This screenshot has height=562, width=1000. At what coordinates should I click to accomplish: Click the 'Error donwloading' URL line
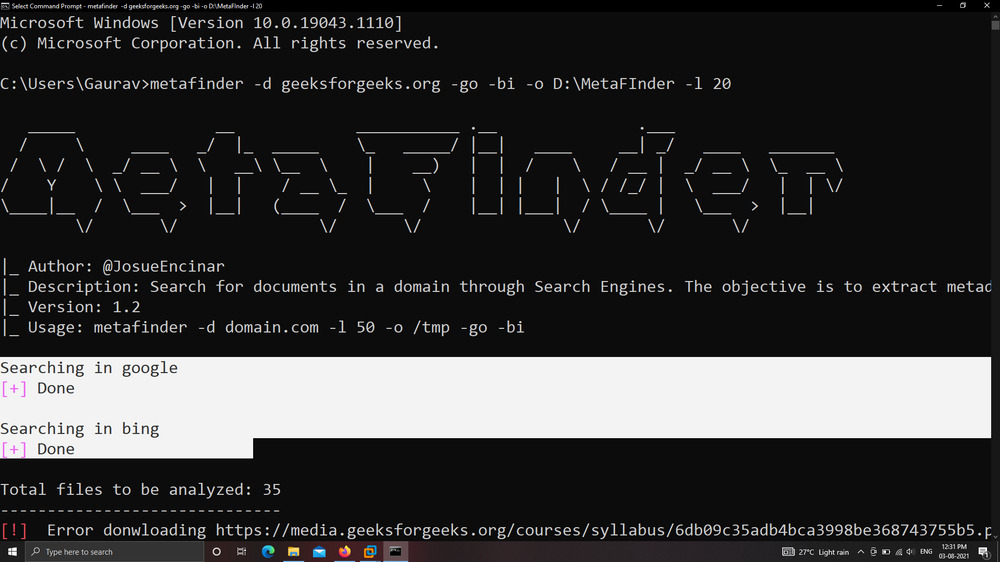(496, 531)
